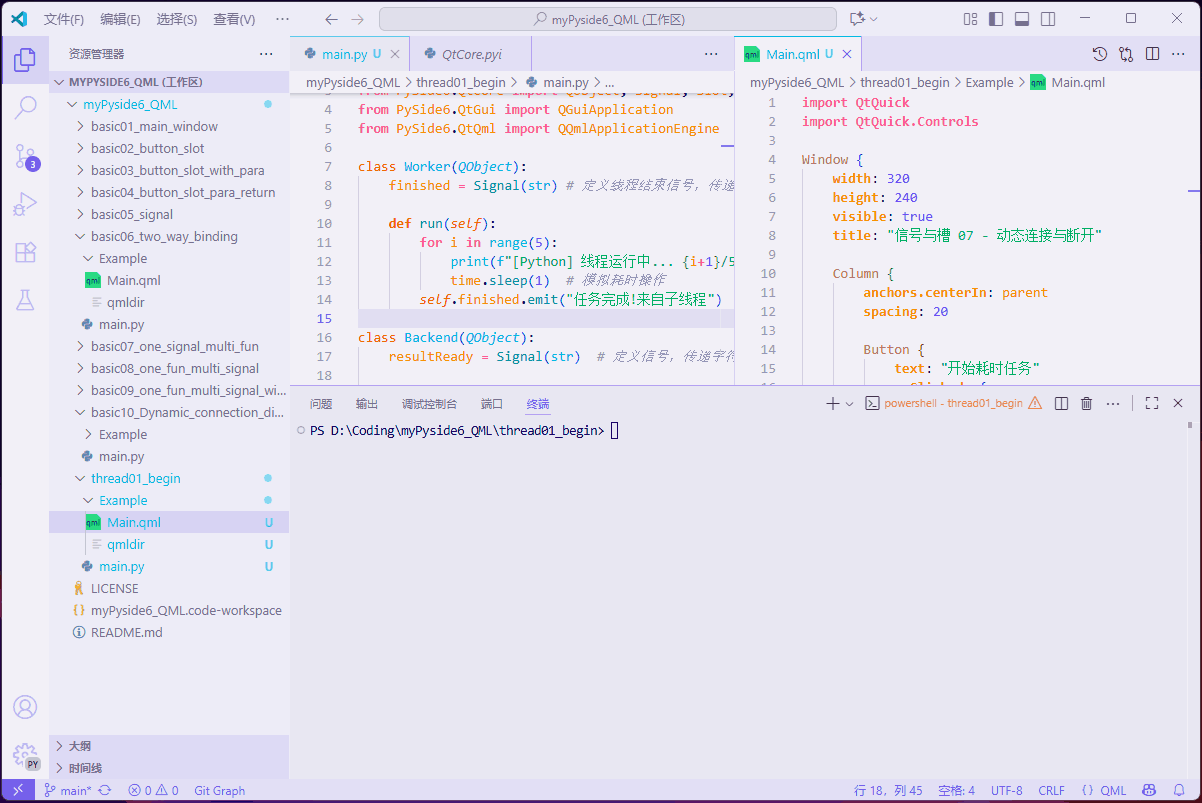Viewport: 1202px width, 803px height.
Task: Open the Accounts menu icon
Action: 25,707
